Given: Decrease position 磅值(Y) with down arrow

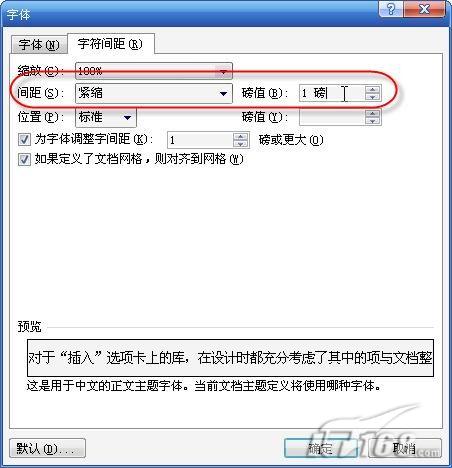Looking at the screenshot, I should 372,121.
